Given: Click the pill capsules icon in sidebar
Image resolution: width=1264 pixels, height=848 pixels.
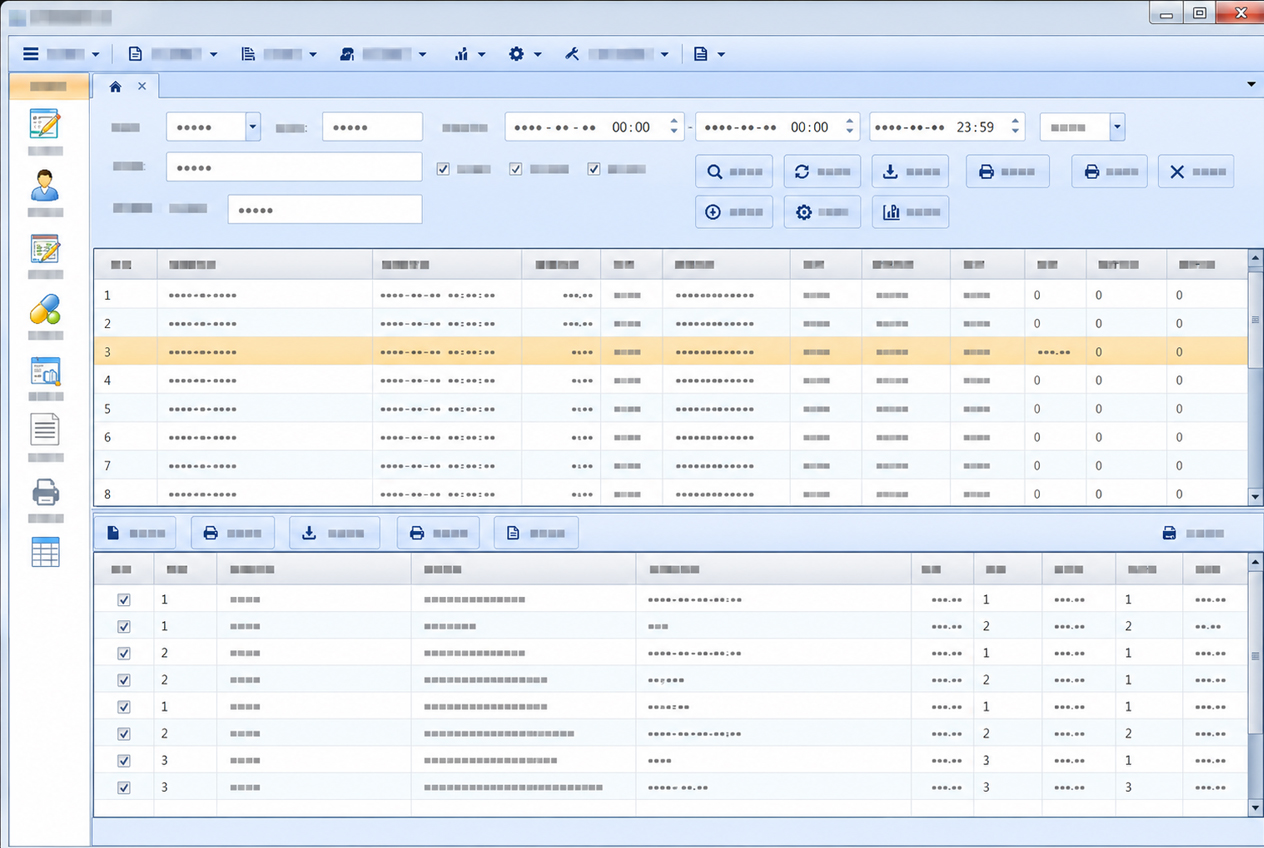Looking at the screenshot, I should [45, 310].
